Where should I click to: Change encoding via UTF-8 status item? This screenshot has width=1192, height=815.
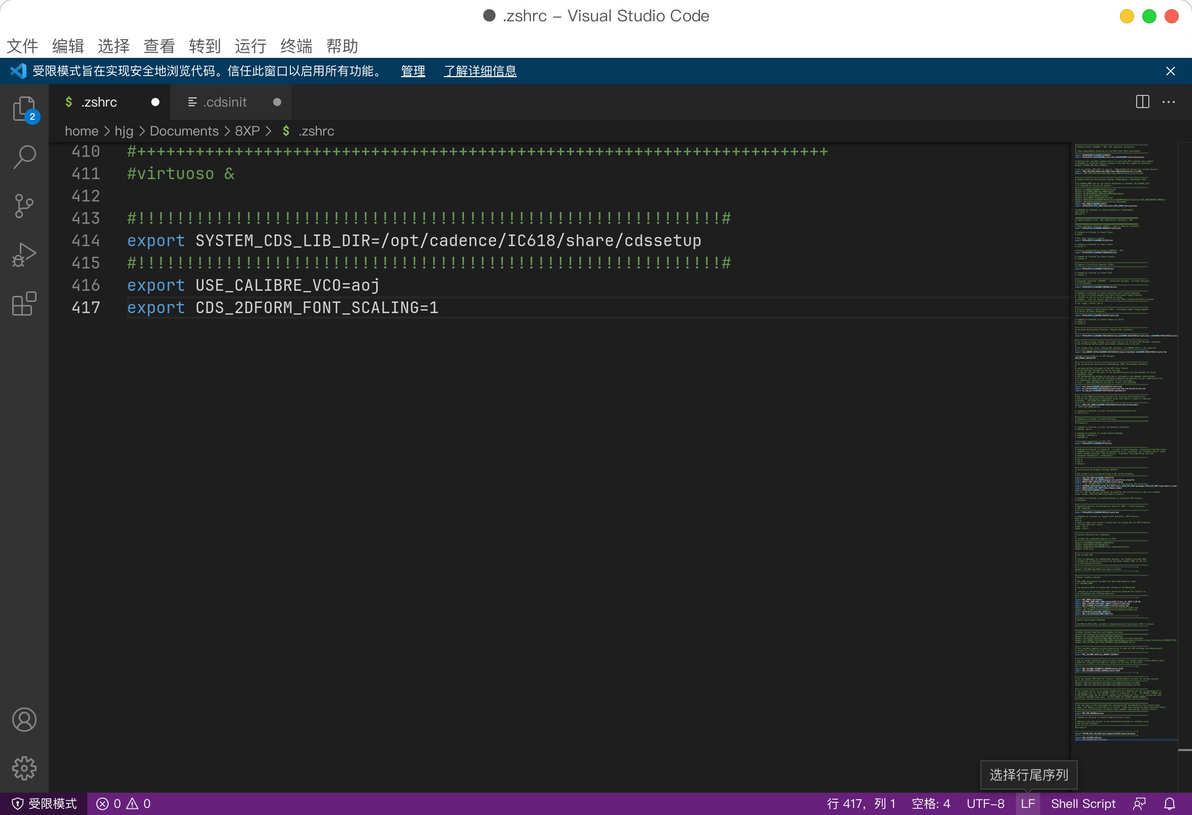pos(985,804)
